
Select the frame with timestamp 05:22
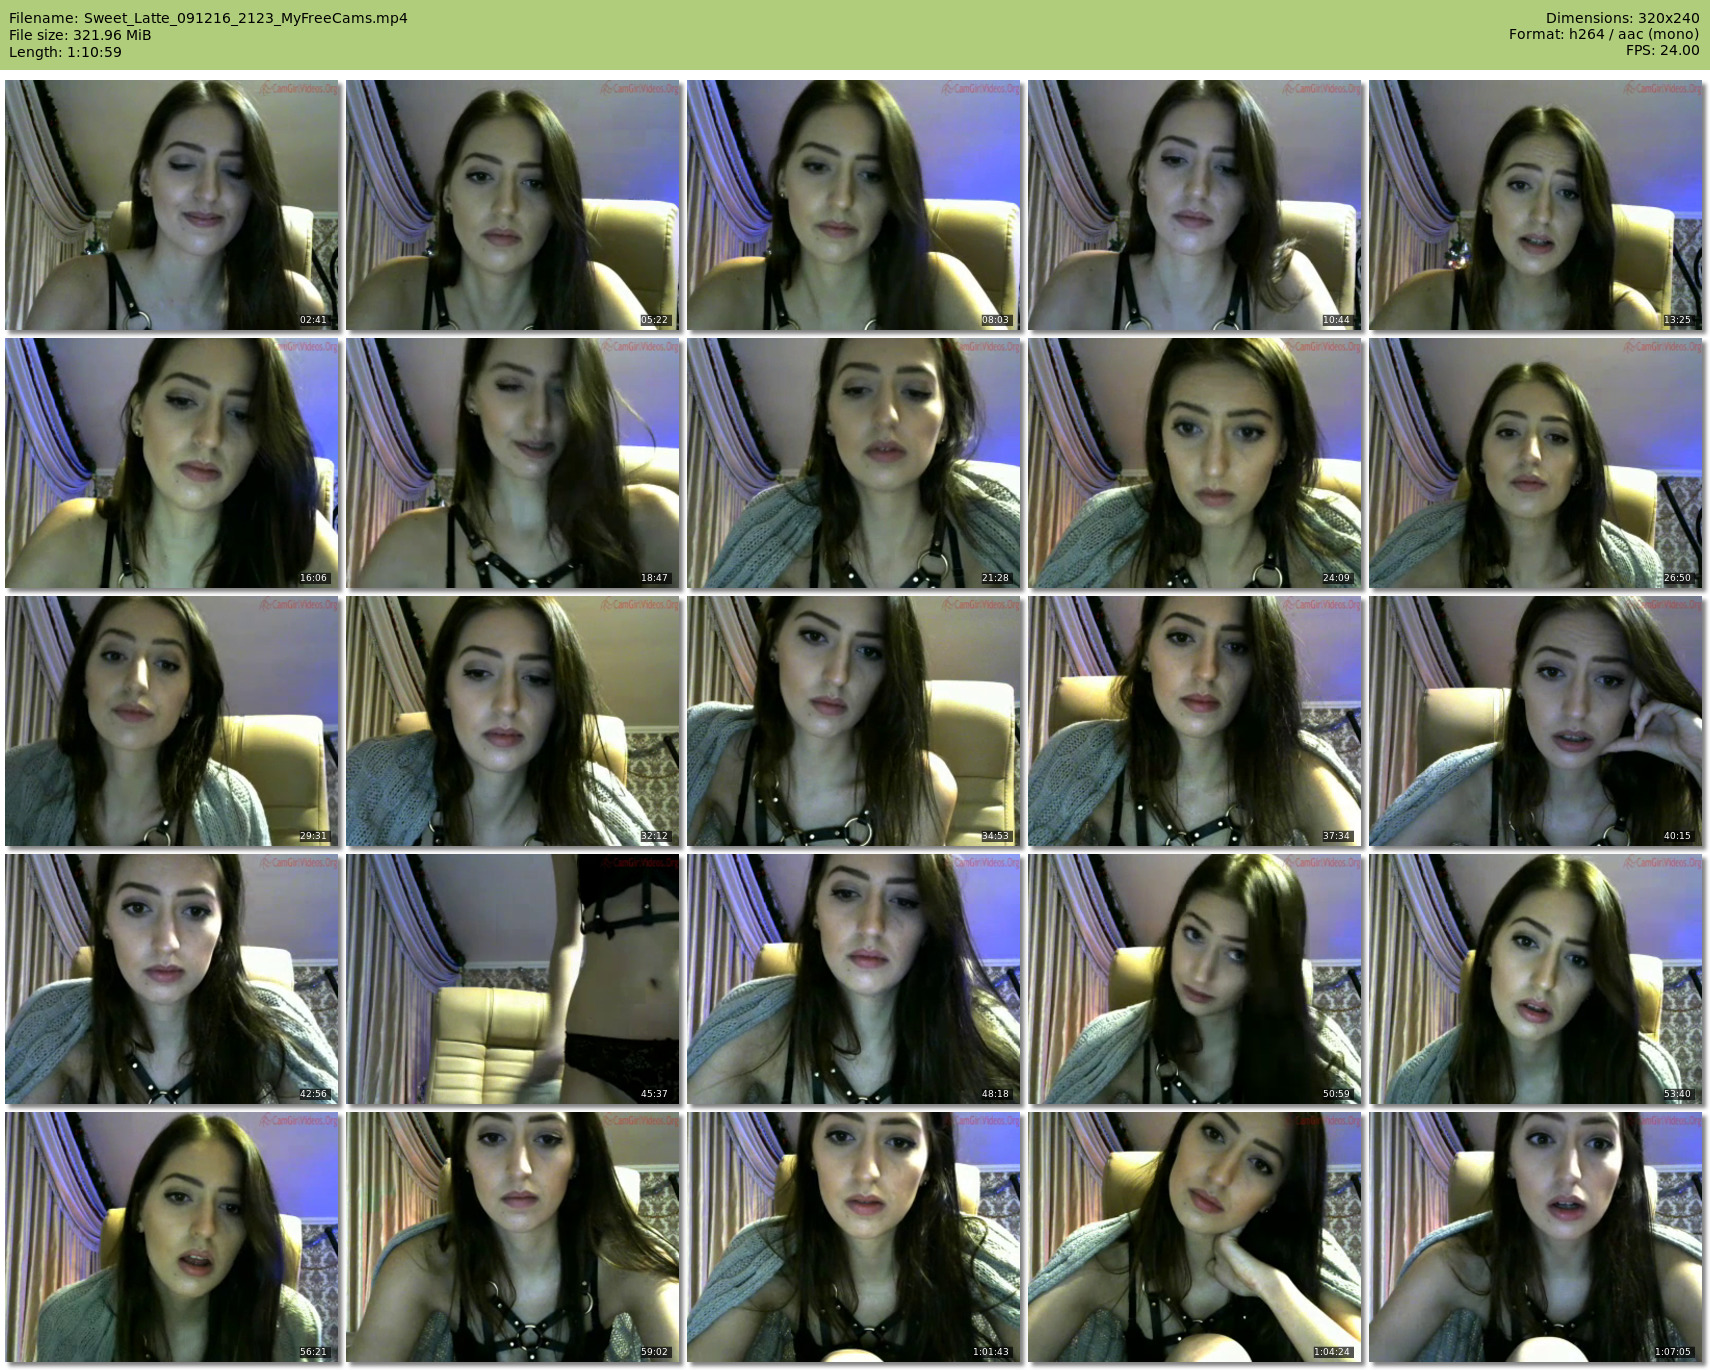click(513, 205)
